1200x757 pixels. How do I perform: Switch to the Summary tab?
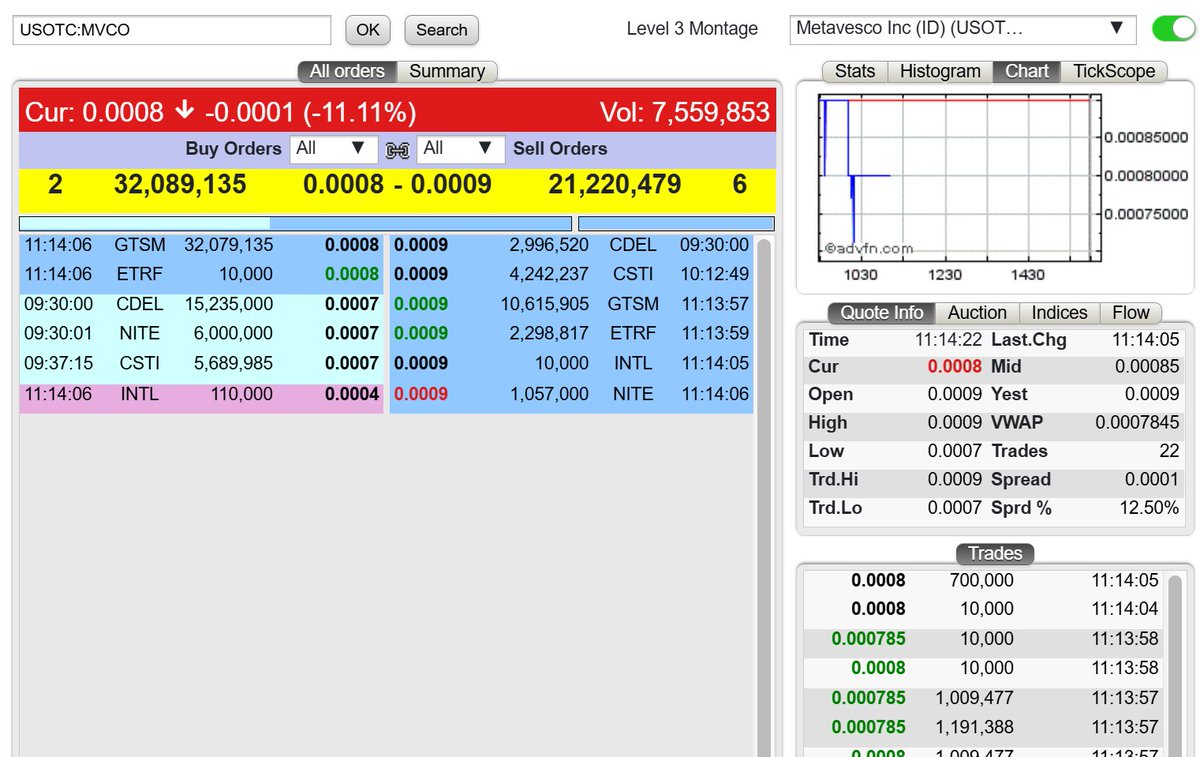(447, 71)
